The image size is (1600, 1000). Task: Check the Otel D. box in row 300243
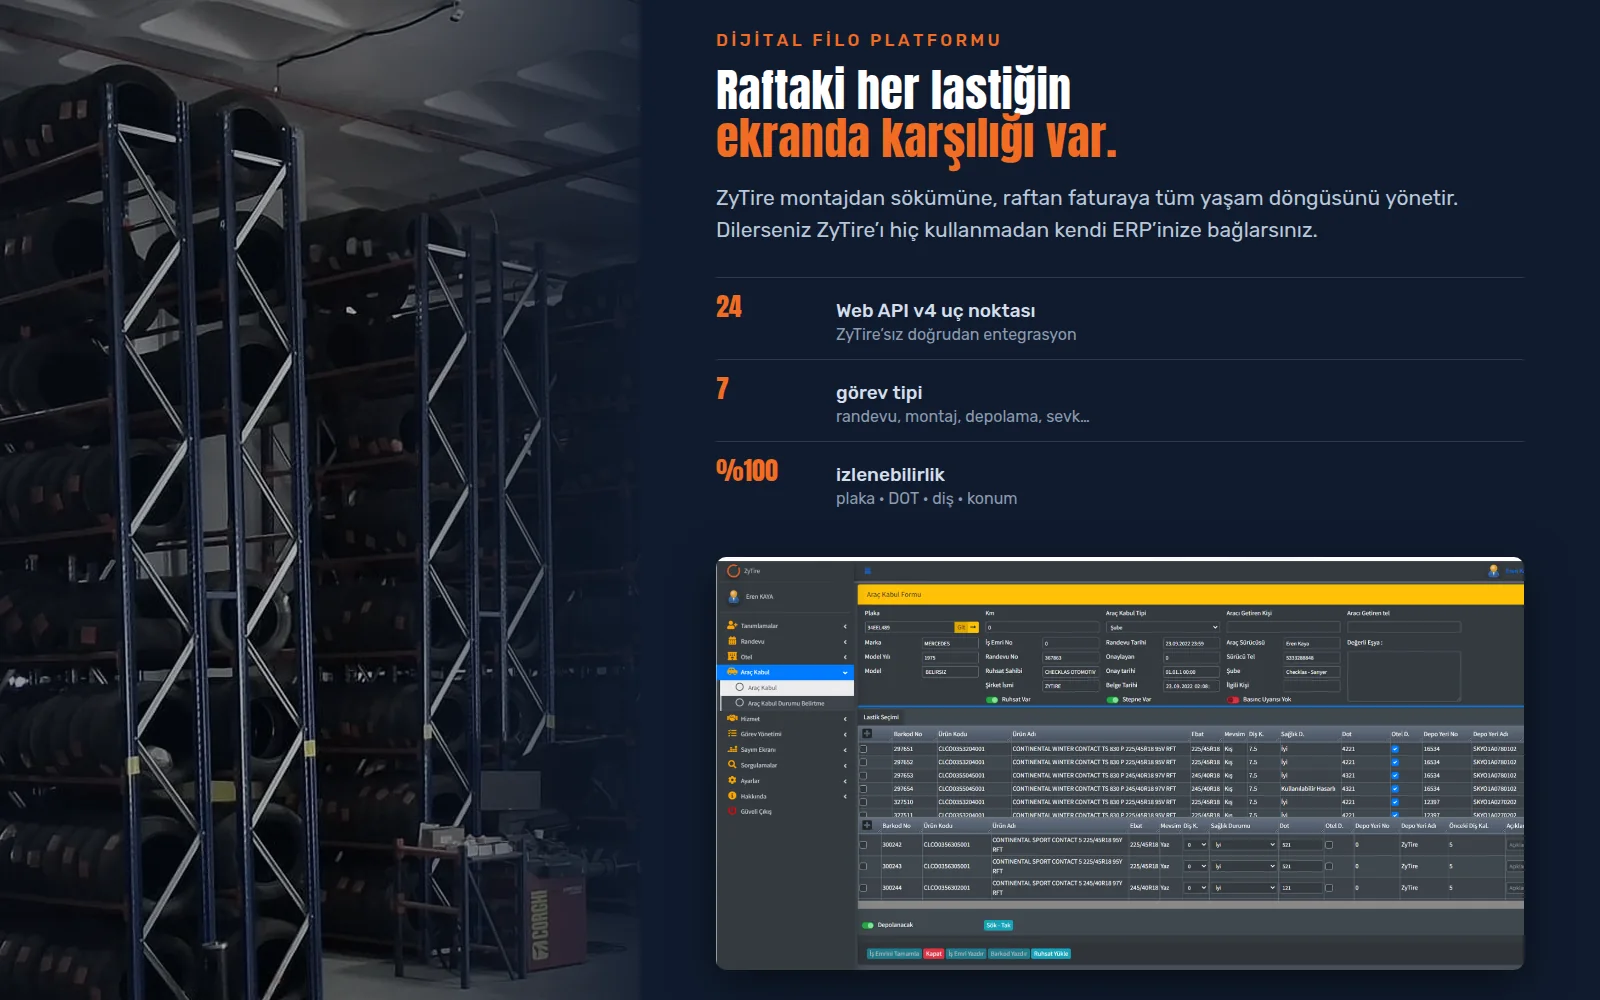coord(1329,866)
